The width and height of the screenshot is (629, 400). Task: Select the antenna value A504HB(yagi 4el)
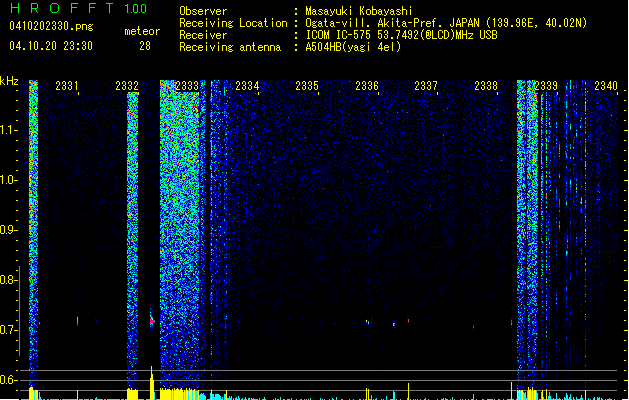[x=353, y=47]
